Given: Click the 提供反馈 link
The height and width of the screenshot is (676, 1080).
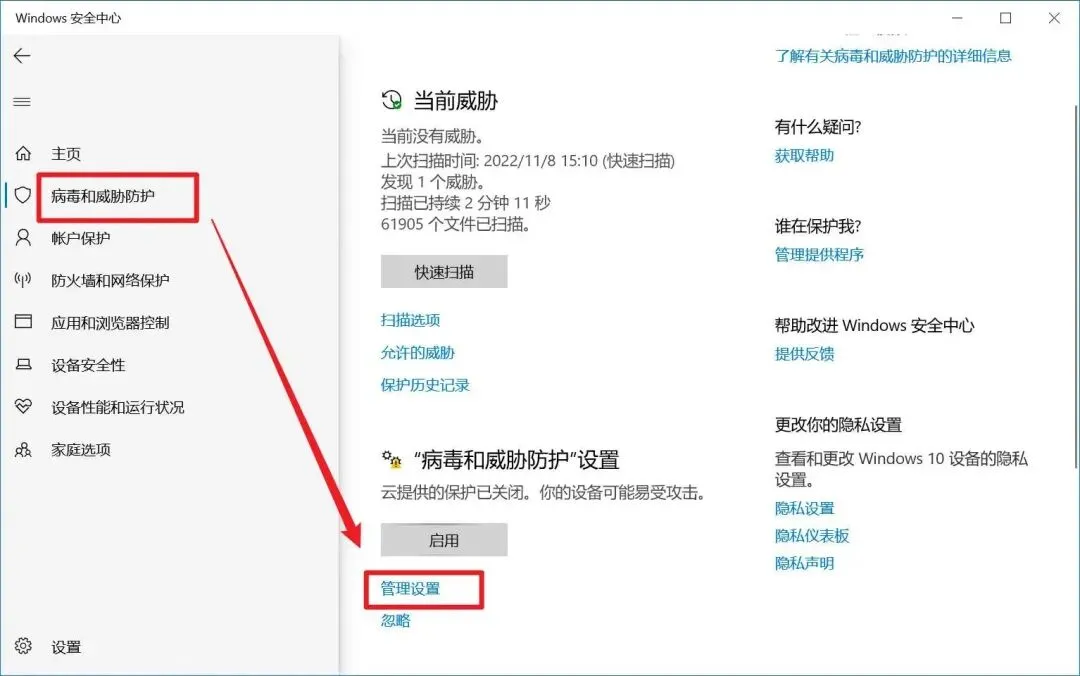Looking at the screenshot, I should click(x=804, y=354).
